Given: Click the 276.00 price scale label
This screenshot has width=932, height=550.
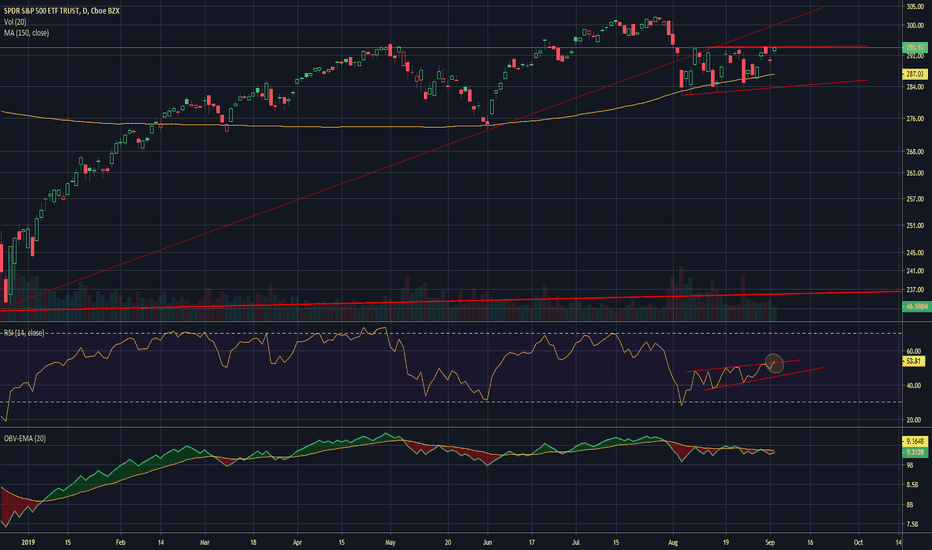Looking at the screenshot, I should pos(915,119).
